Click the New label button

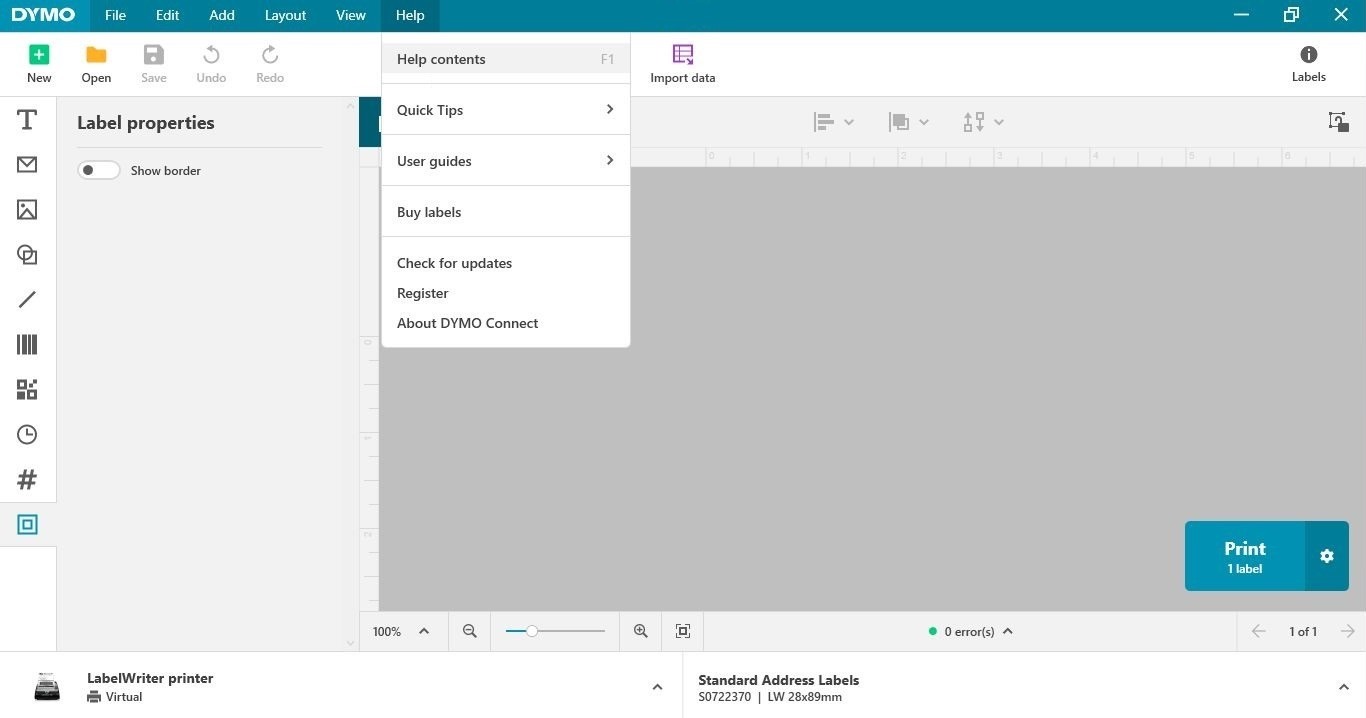click(39, 64)
